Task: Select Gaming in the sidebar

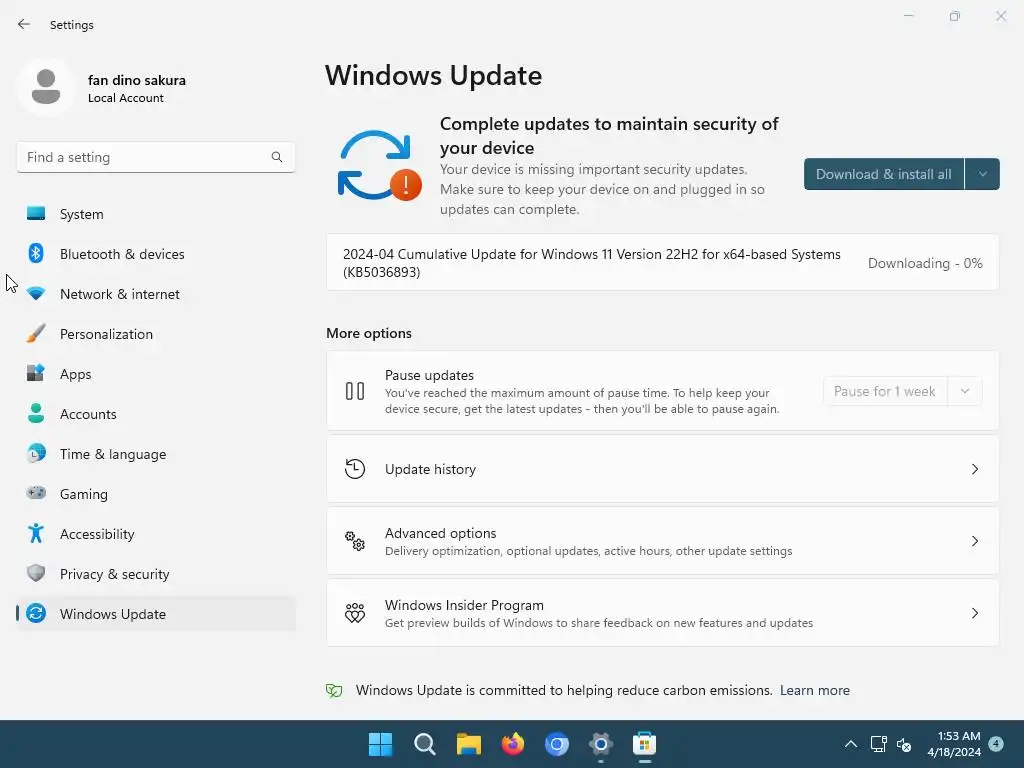Action: point(156,493)
